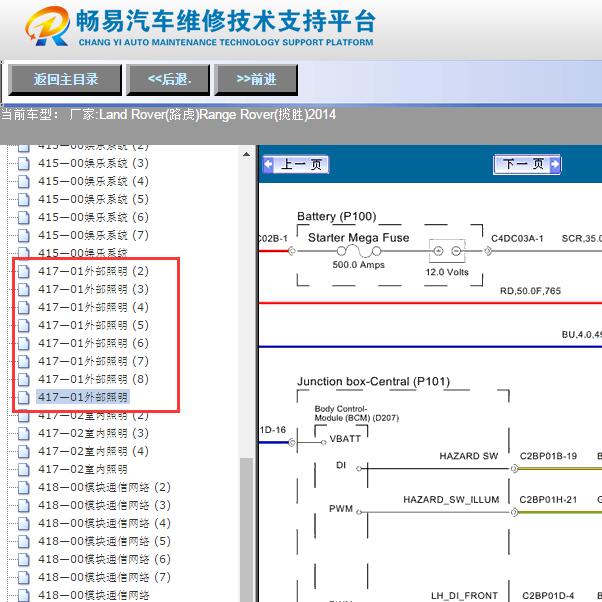
Task: Click document icon beside 417—01外部照明 (3)
Action: (x=24, y=289)
